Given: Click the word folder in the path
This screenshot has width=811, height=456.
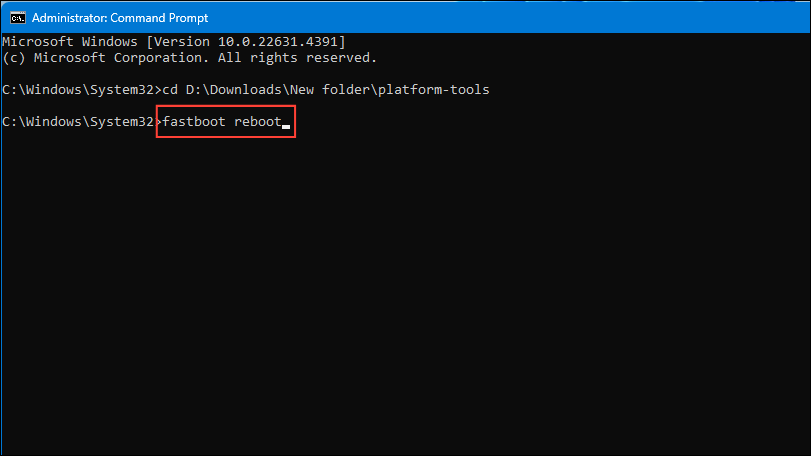Looking at the screenshot, I should click(346, 90).
